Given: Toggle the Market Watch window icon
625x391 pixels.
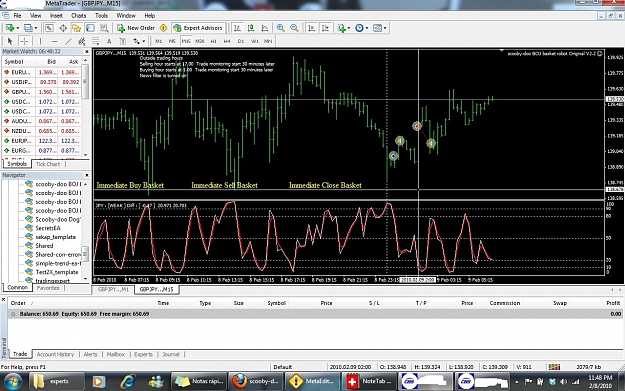Looking at the screenshot, I should click(49, 28).
